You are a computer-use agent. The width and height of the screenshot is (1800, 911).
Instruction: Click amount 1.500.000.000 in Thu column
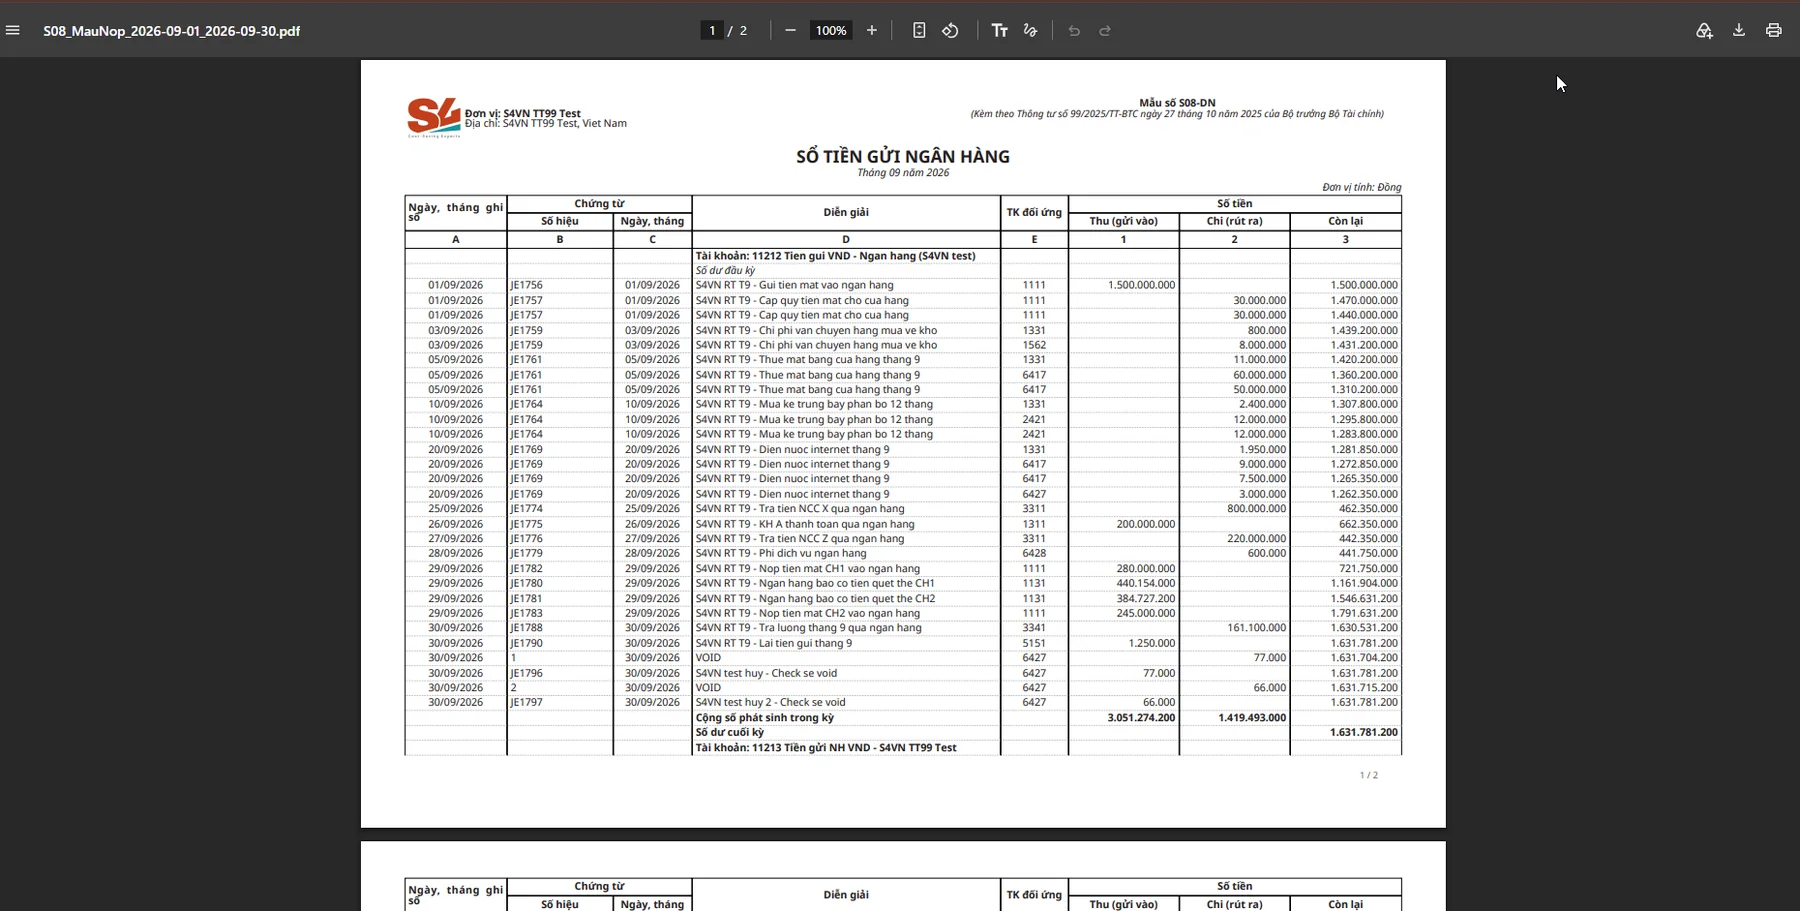pyautogui.click(x=1141, y=285)
